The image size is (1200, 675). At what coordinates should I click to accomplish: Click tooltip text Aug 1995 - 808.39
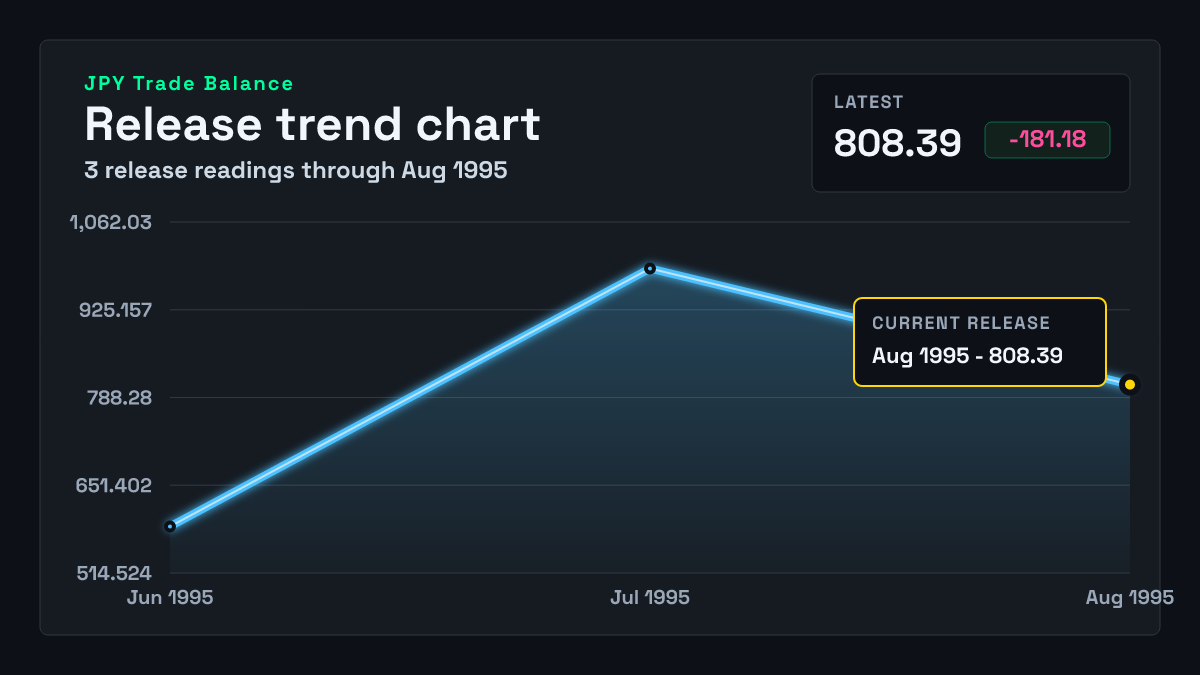click(x=967, y=355)
